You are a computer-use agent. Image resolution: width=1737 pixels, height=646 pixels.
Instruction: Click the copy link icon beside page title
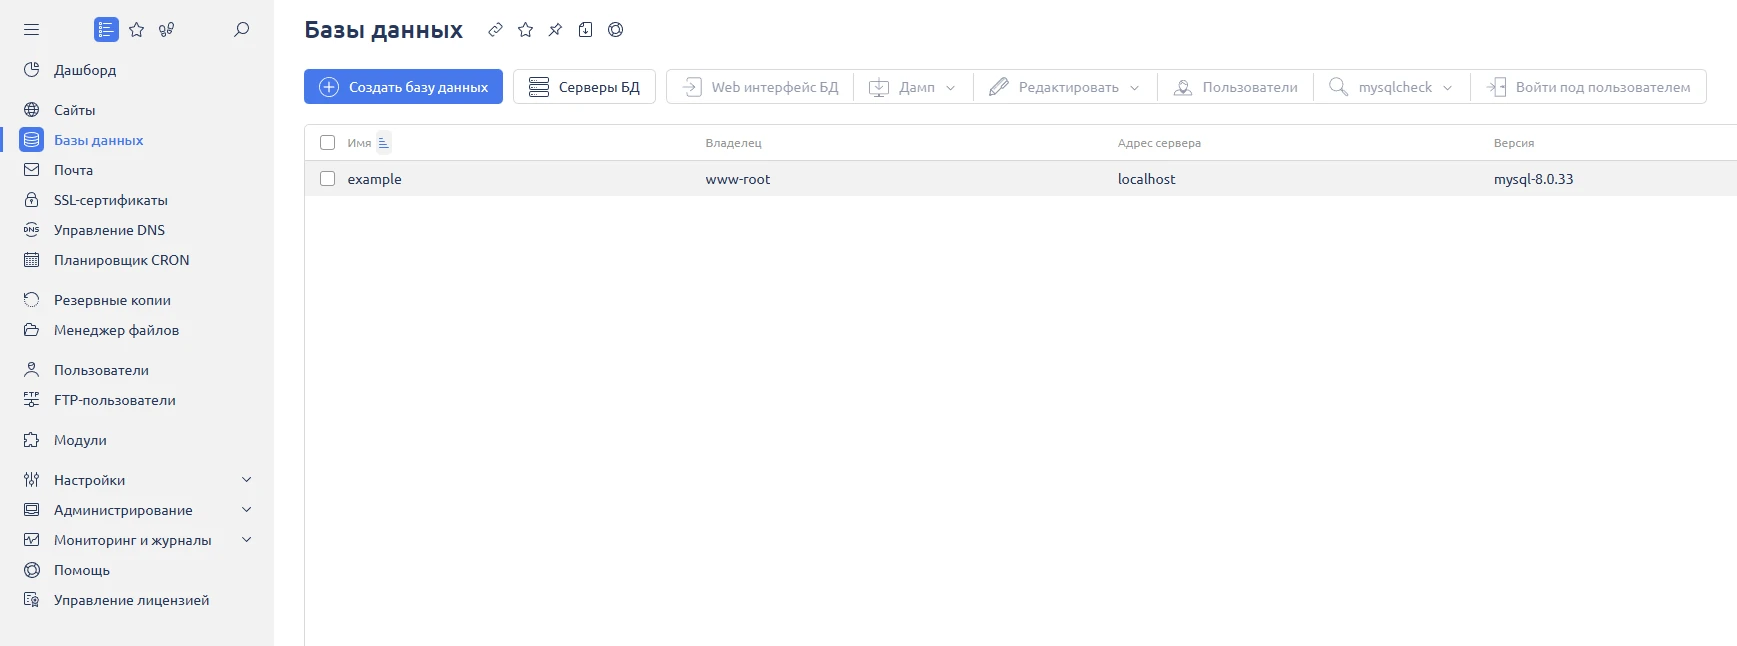495,30
